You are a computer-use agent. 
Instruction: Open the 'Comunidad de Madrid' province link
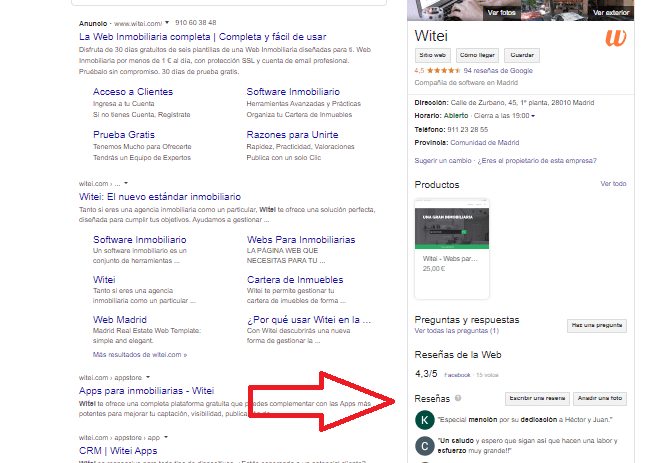point(485,142)
